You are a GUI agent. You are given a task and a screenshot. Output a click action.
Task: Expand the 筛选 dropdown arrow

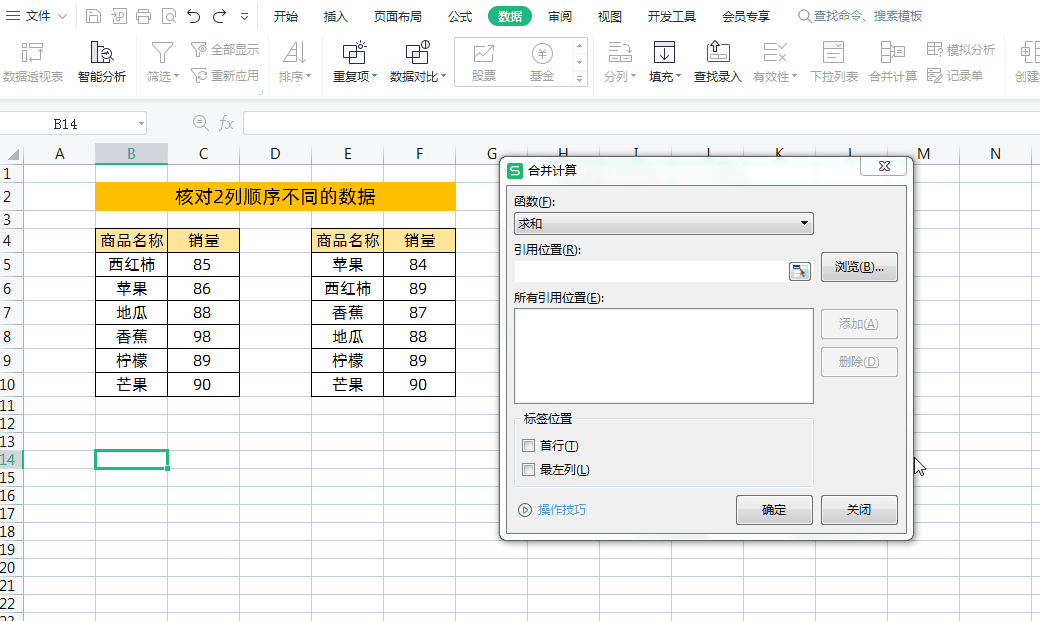coord(176,77)
